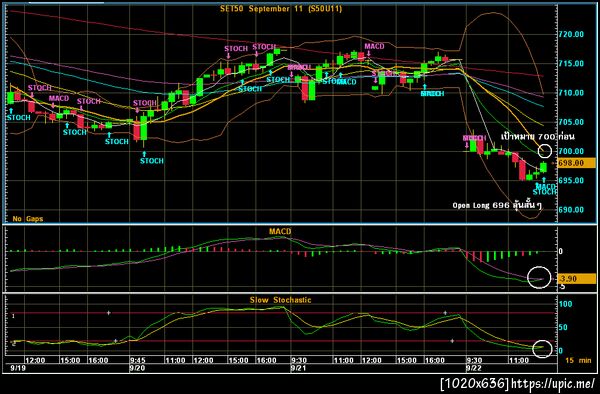
Task: Select the 715.00 price axis label
Action: click(x=571, y=63)
